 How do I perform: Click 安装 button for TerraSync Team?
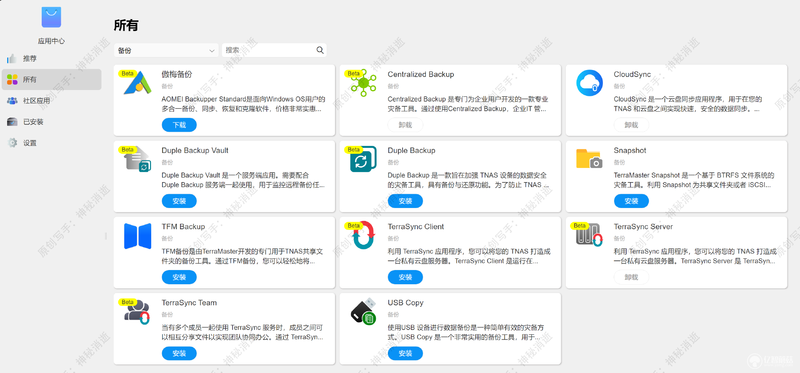[x=179, y=353]
